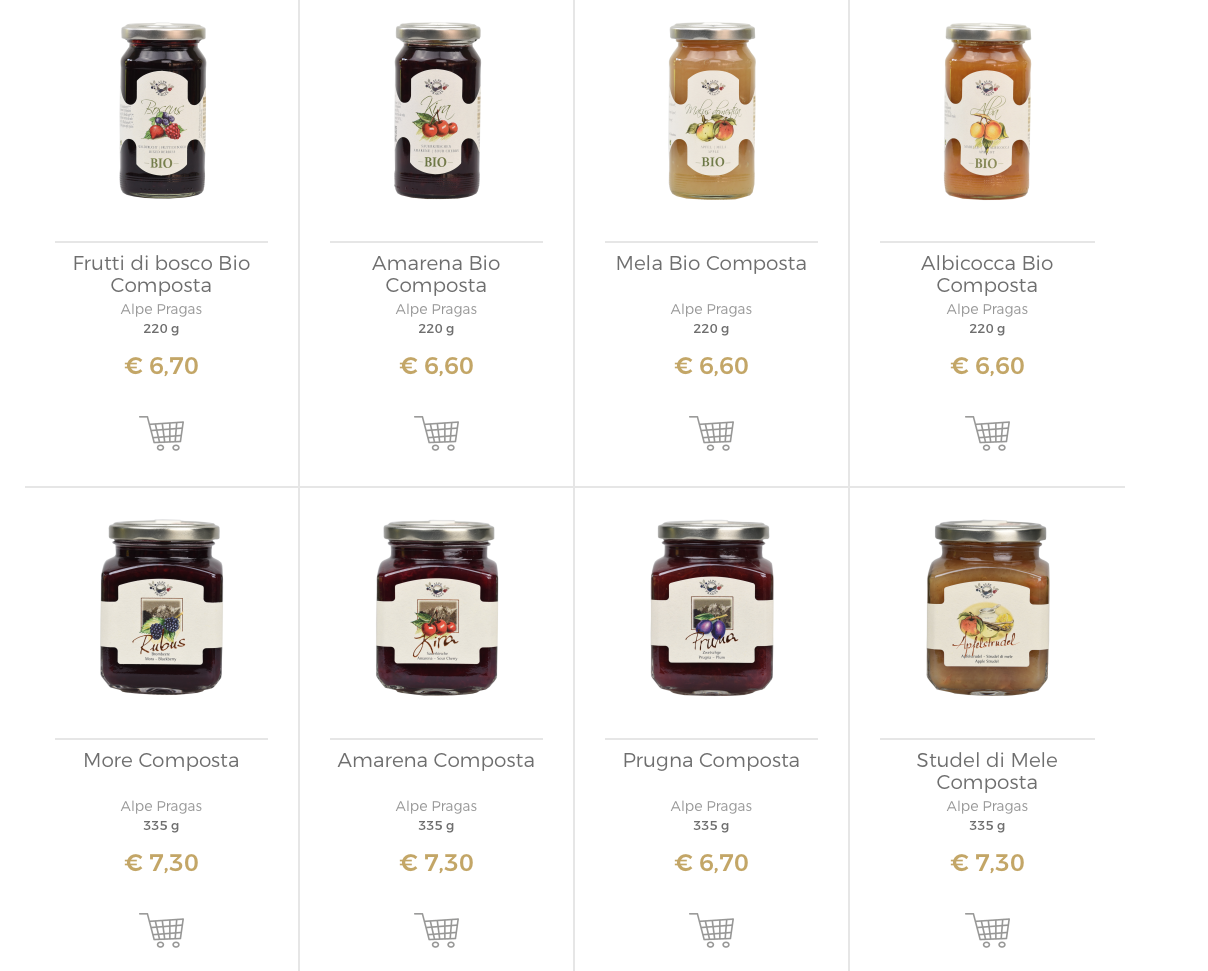Open the Albicocca Bio Composta title link
Image resolution: width=1208 pixels, height=971 pixels.
(987, 274)
